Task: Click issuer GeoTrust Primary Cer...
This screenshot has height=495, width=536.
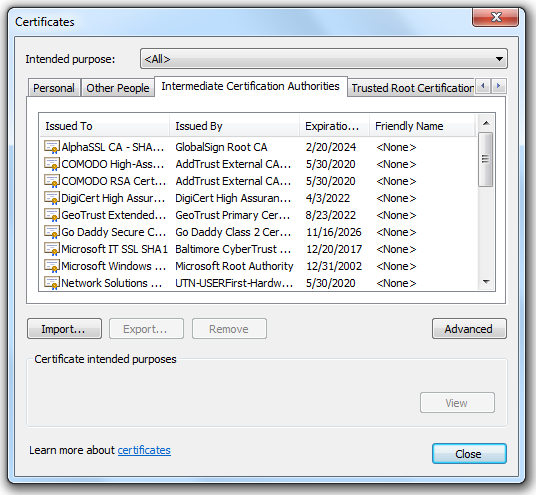Action: pos(232,215)
